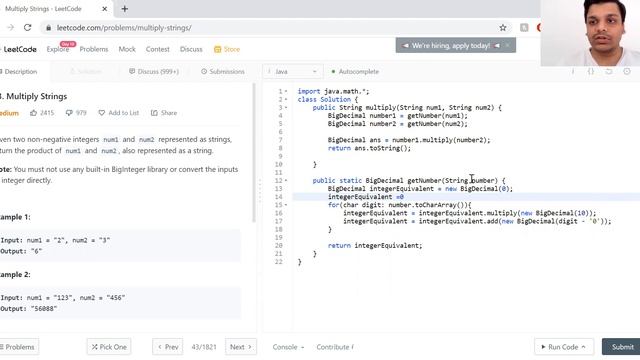Switch to the Submissions tab
Viewport: 640px width, 360px height.
click(222, 71)
